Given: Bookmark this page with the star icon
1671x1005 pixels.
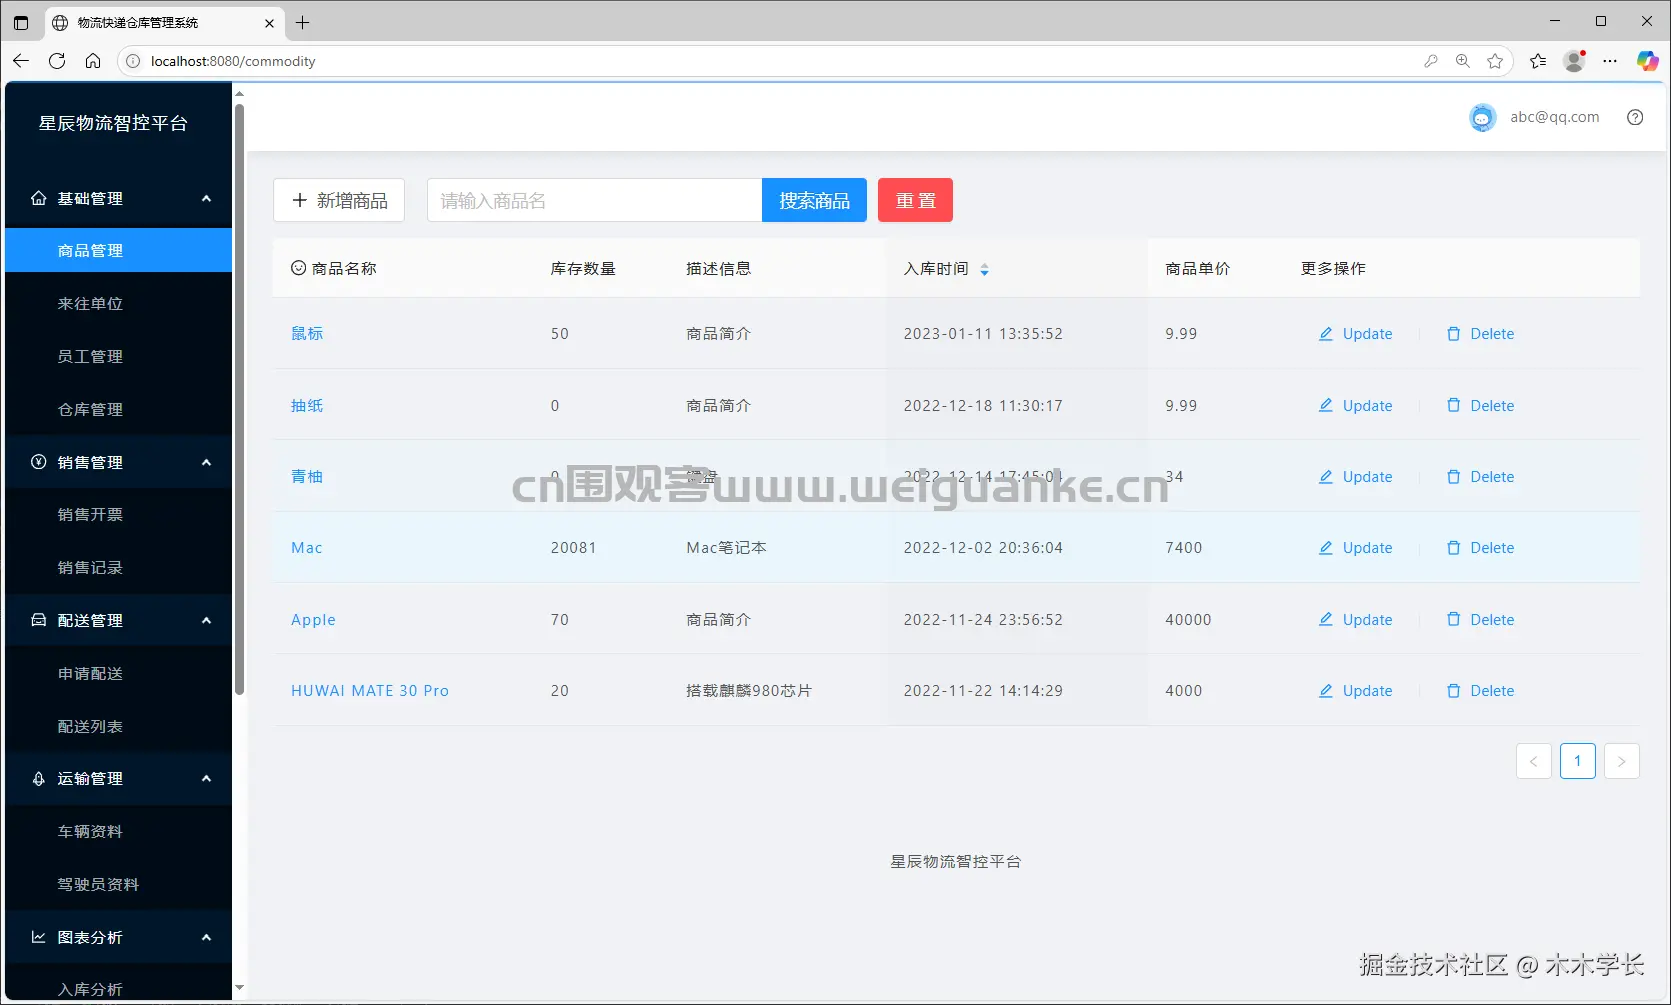Looking at the screenshot, I should pyautogui.click(x=1495, y=61).
